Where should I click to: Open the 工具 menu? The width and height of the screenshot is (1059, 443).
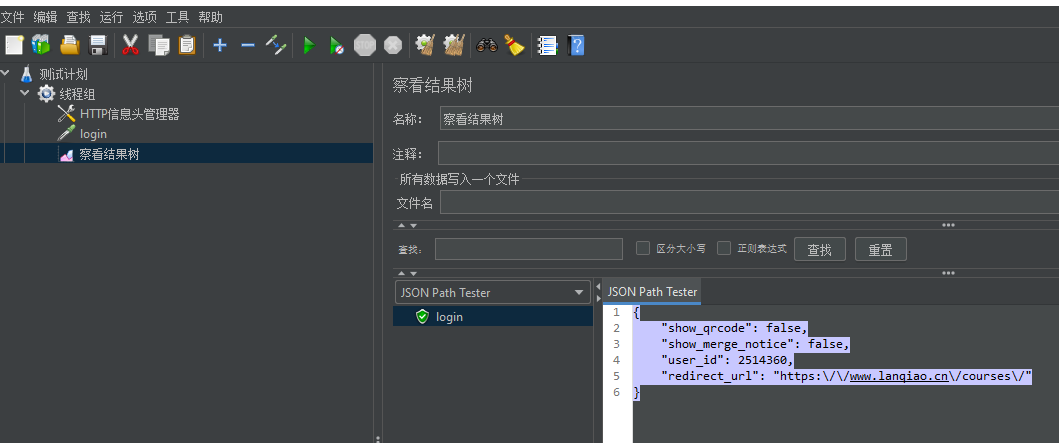[178, 17]
